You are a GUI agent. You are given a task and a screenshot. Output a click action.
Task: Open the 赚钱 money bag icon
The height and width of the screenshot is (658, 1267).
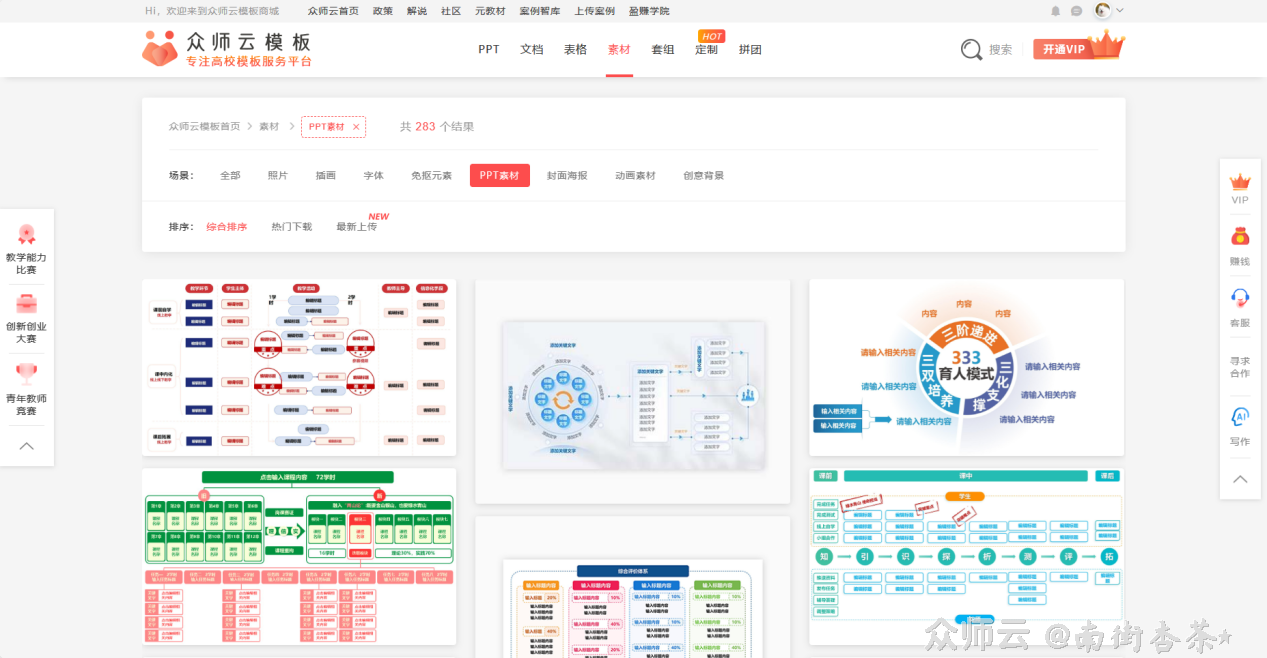click(x=1240, y=238)
